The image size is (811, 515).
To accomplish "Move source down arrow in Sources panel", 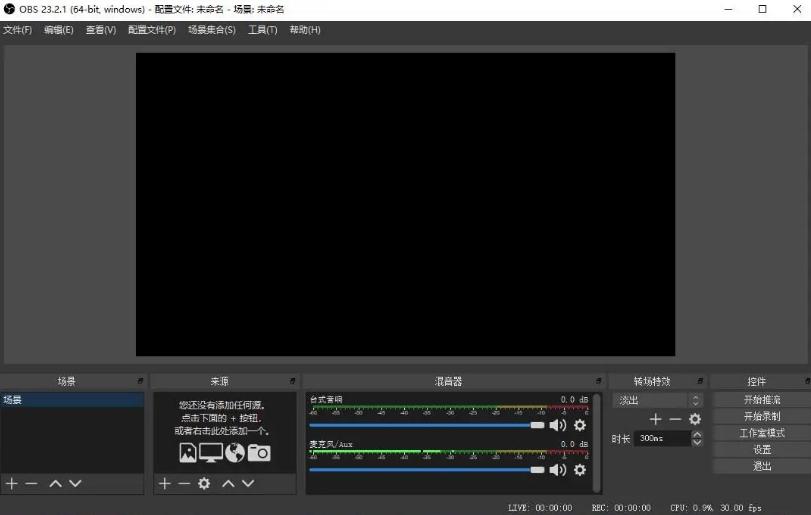I will coord(248,483).
